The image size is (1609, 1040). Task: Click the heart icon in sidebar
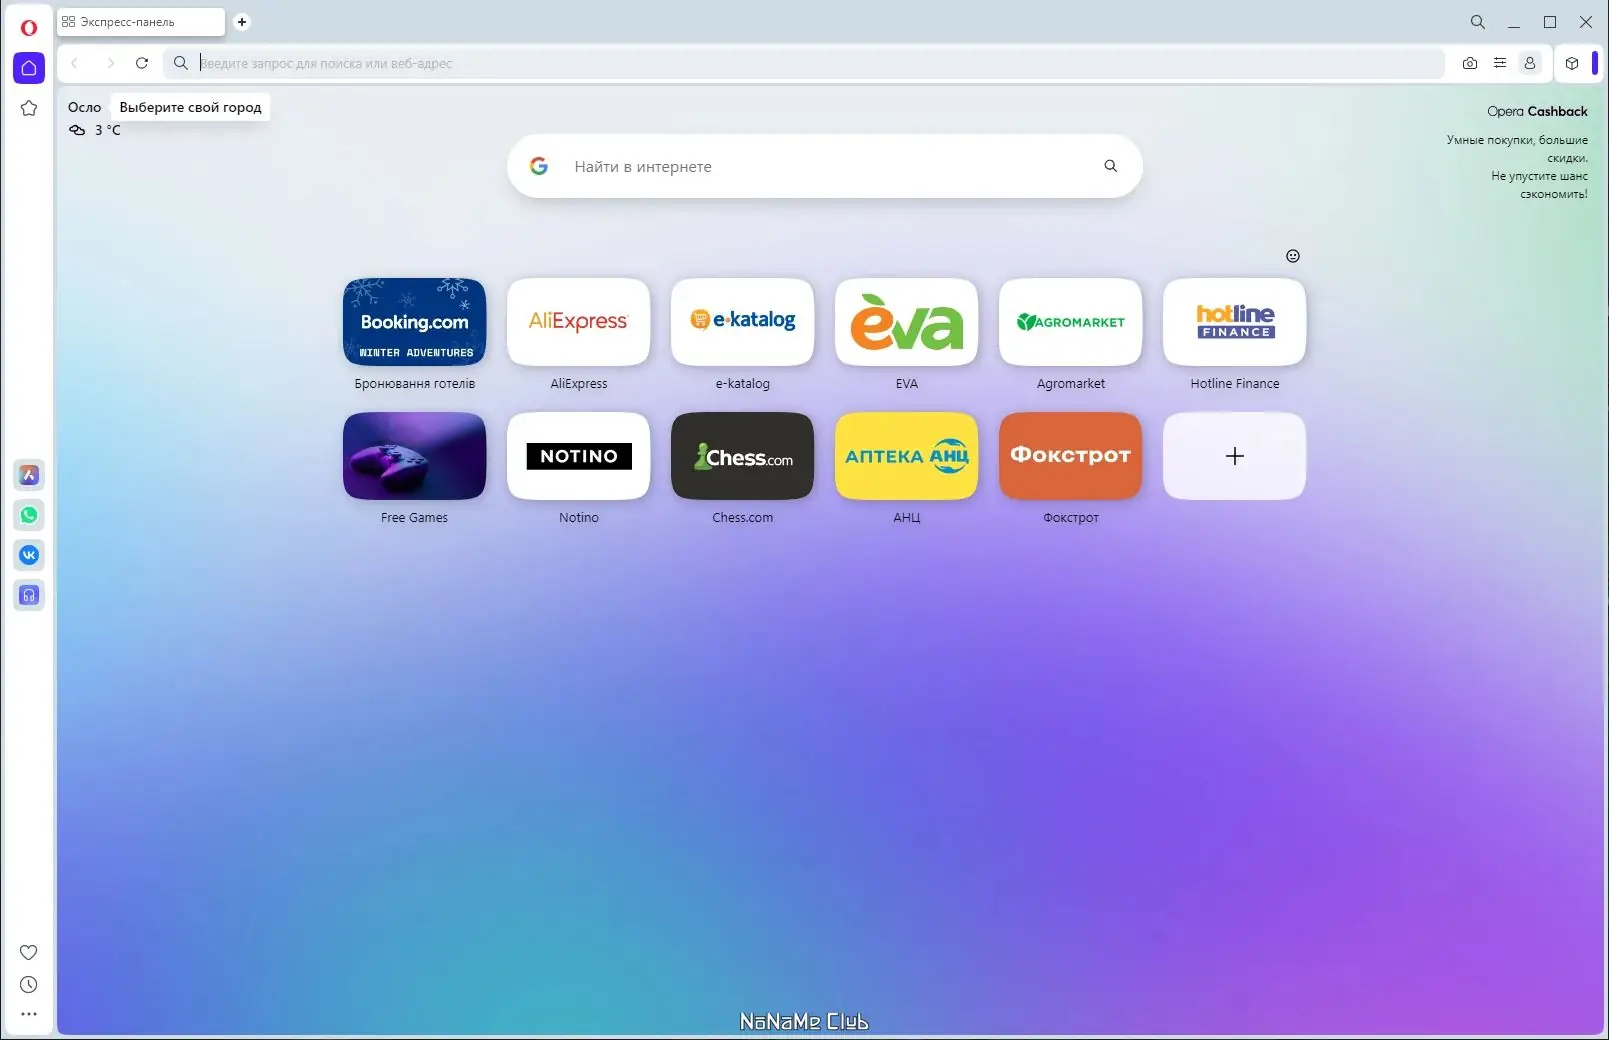click(x=29, y=952)
